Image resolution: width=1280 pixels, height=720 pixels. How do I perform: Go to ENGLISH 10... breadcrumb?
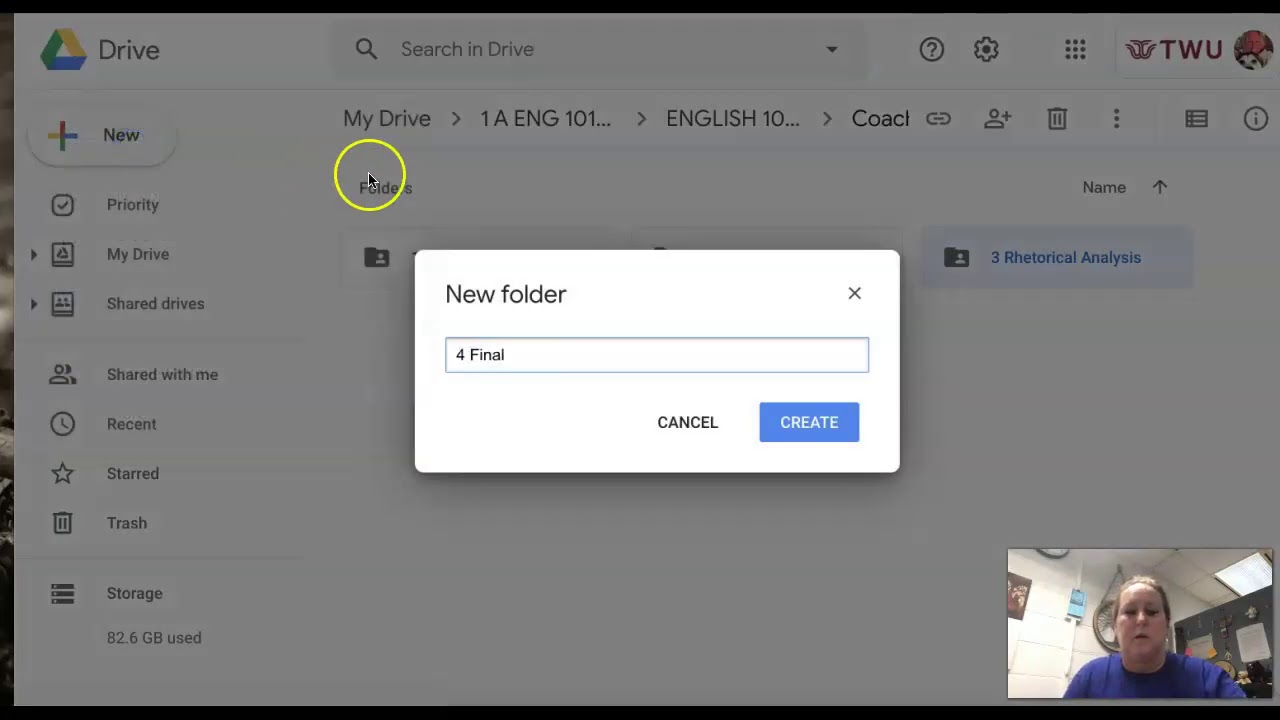point(733,118)
